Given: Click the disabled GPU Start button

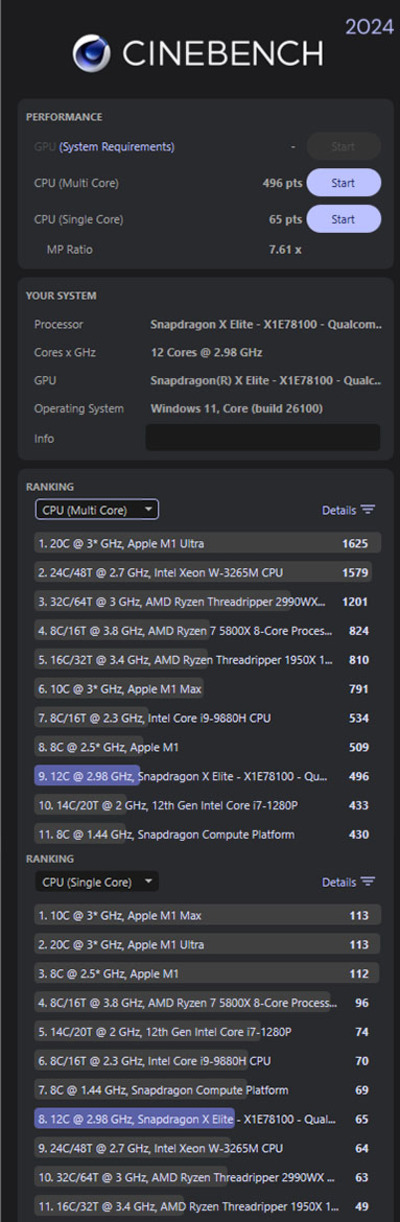Looking at the screenshot, I should tap(343, 147).
